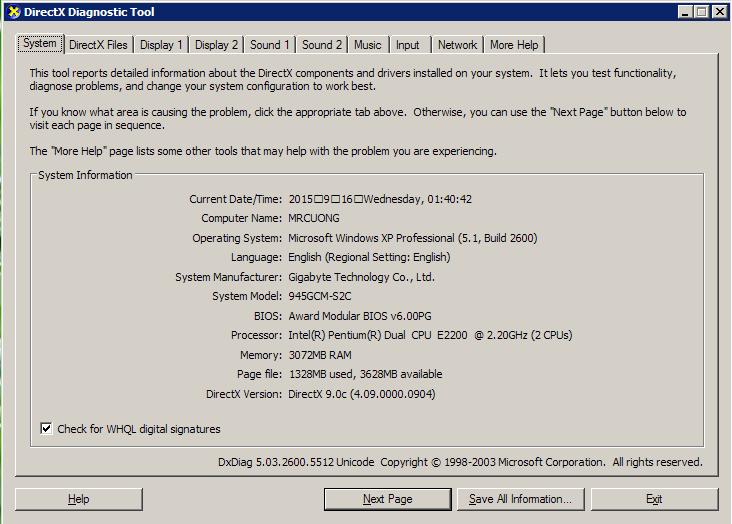Click the DirectX 9.0c version value
This screenshot has height=524, width=732.
(362, 394)
